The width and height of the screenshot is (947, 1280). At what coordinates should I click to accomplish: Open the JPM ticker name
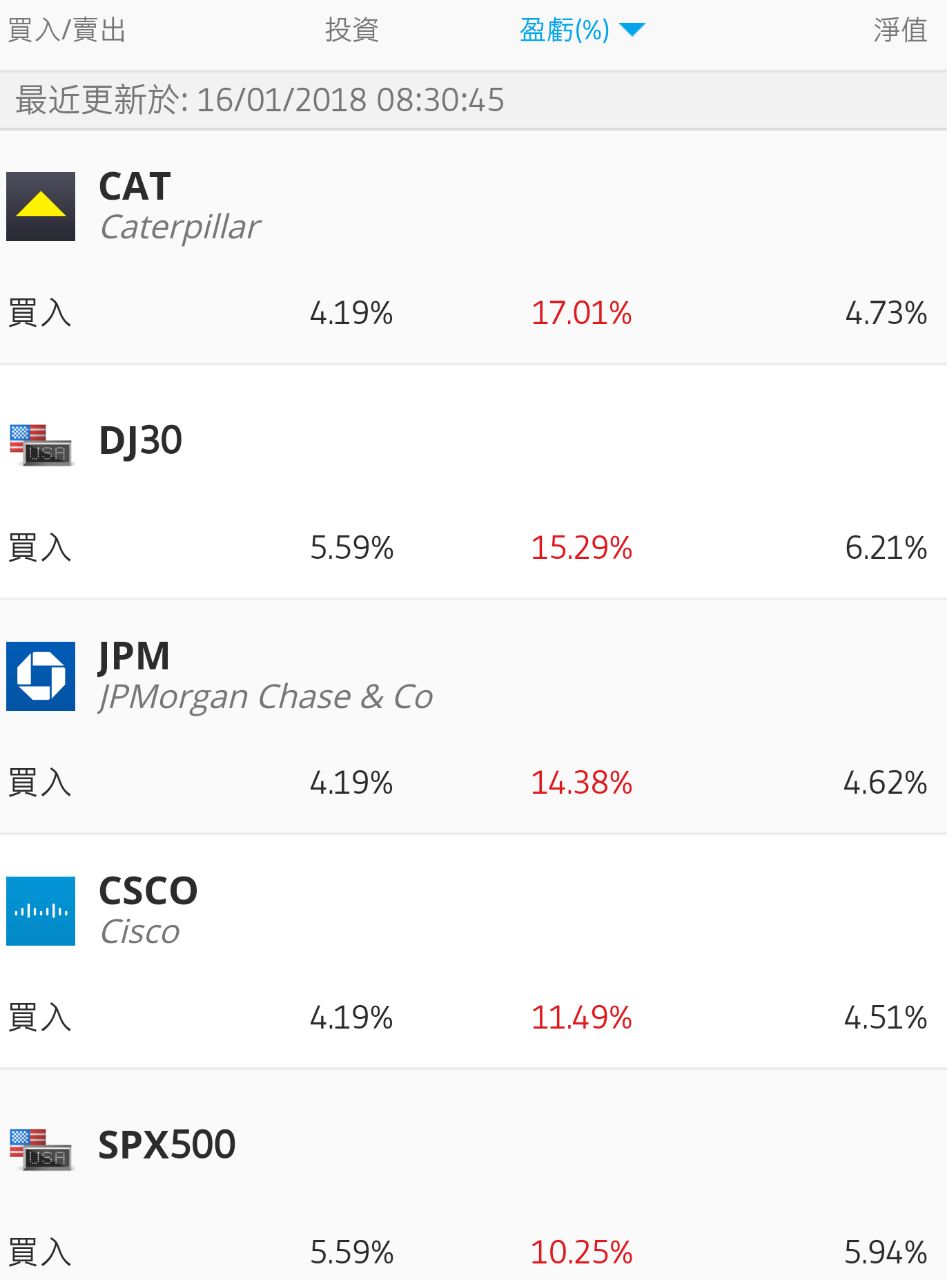(x=134, y=657)
